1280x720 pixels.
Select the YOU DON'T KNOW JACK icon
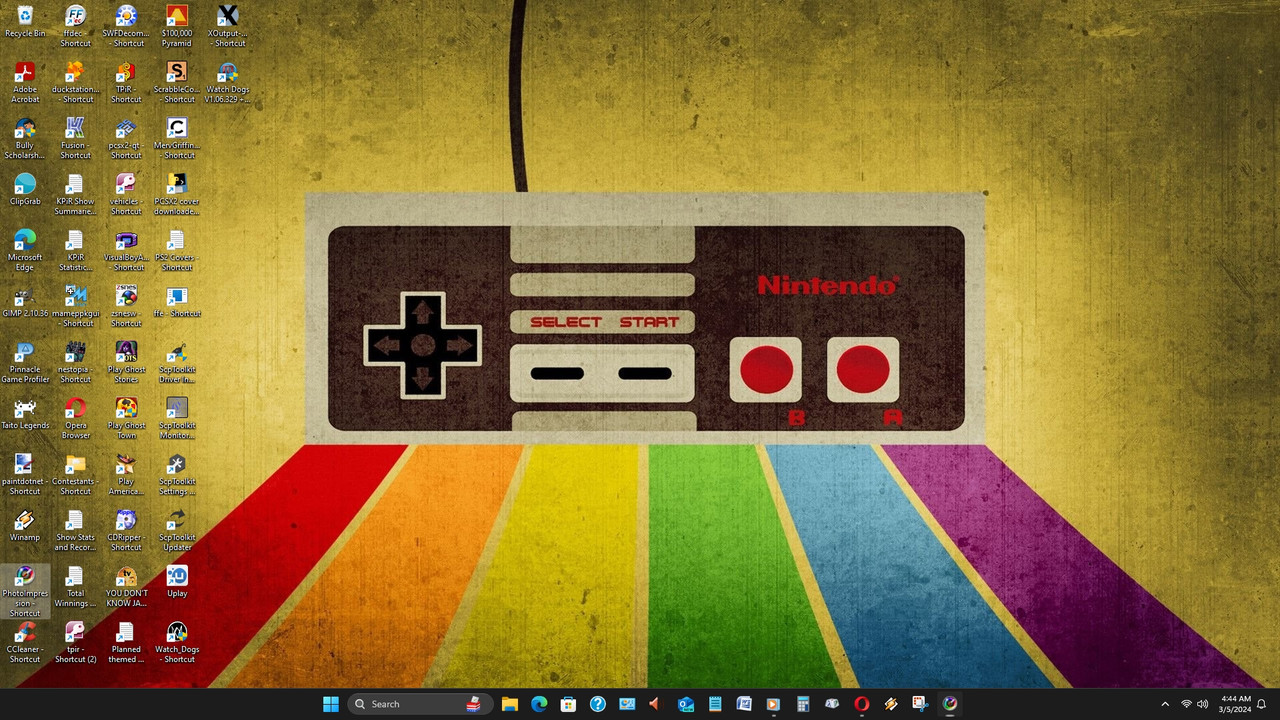click(x=126, y=586)
